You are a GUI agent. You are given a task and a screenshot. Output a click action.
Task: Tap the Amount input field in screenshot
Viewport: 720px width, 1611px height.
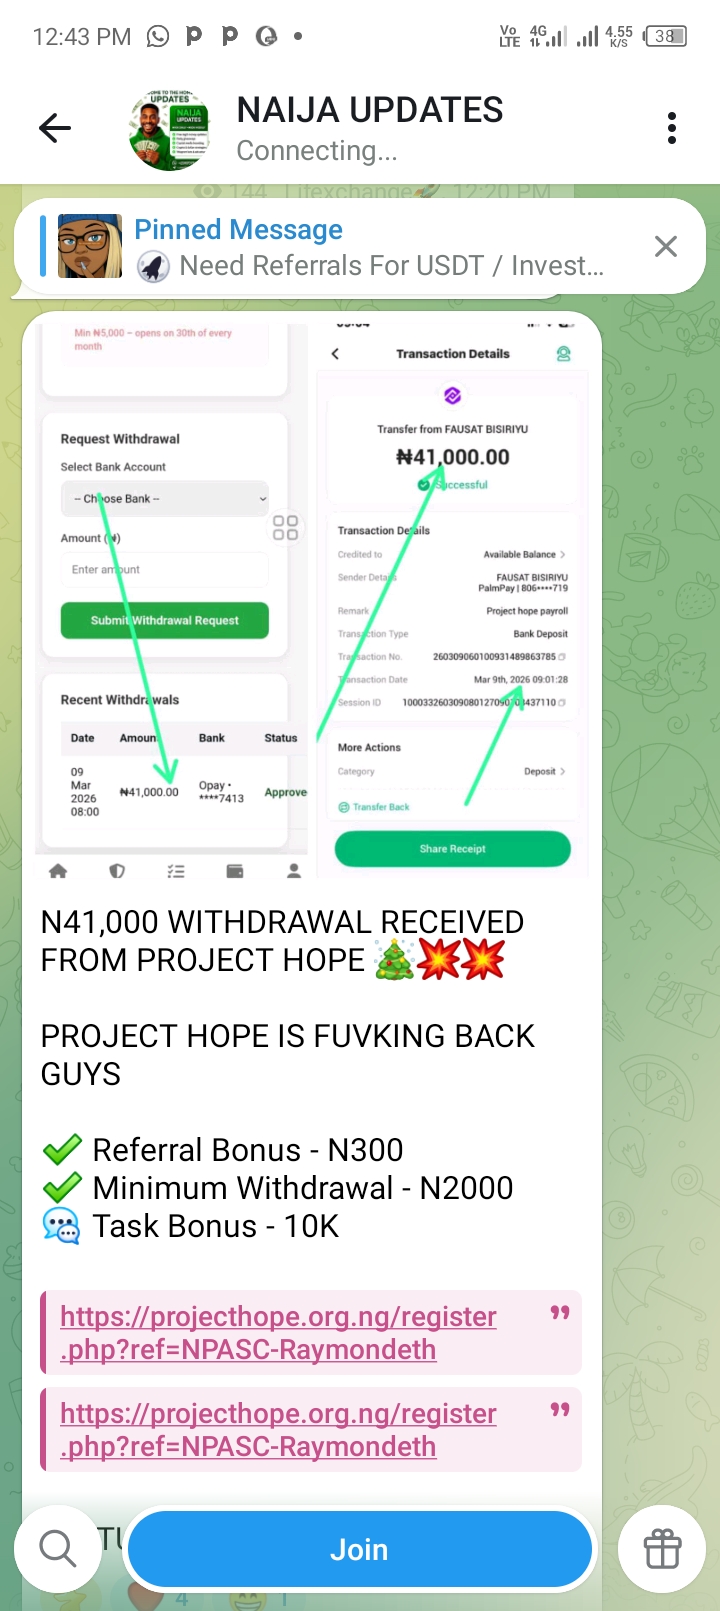(x=165, y=570)
